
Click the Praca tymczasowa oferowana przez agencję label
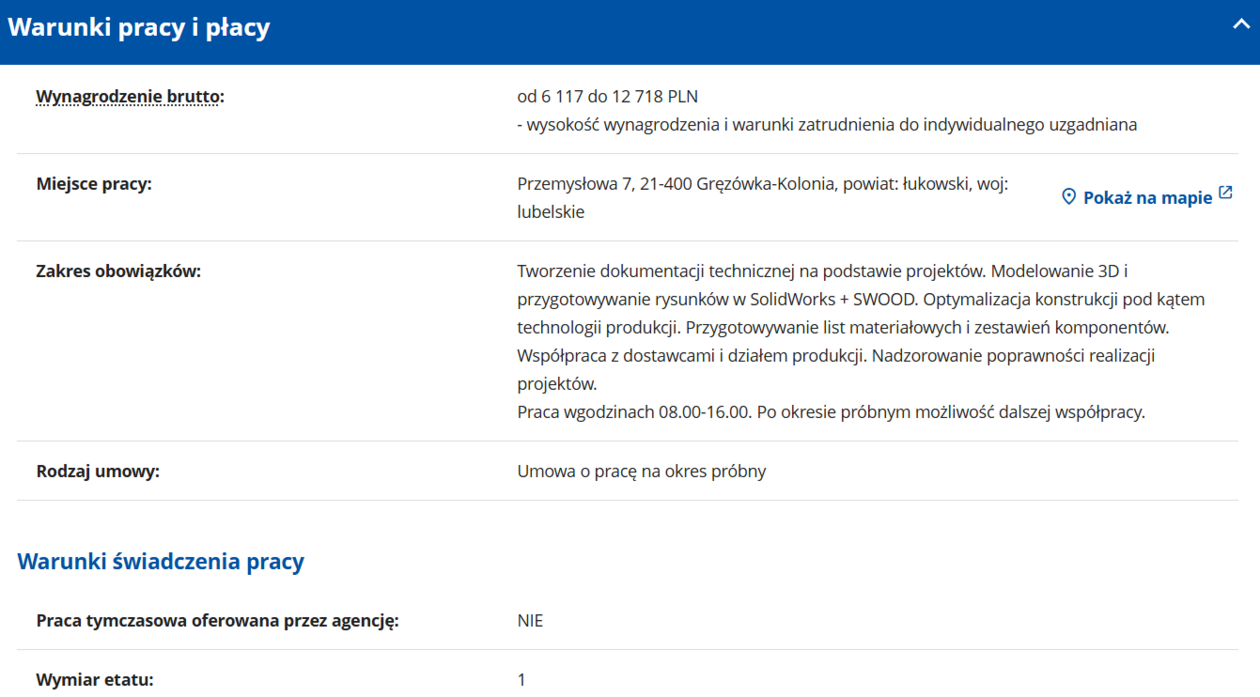pos(217,621)
